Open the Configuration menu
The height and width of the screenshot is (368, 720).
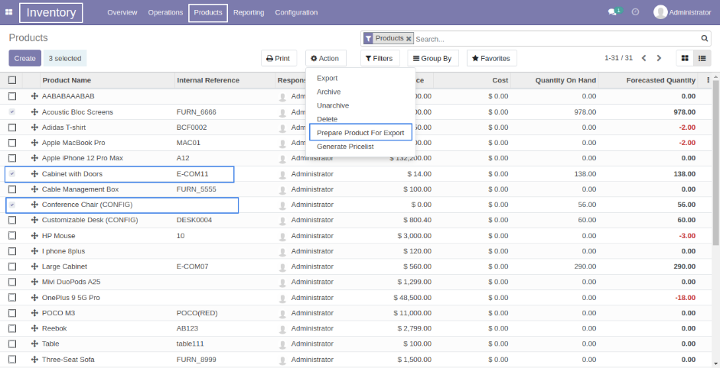coord(296,12)
